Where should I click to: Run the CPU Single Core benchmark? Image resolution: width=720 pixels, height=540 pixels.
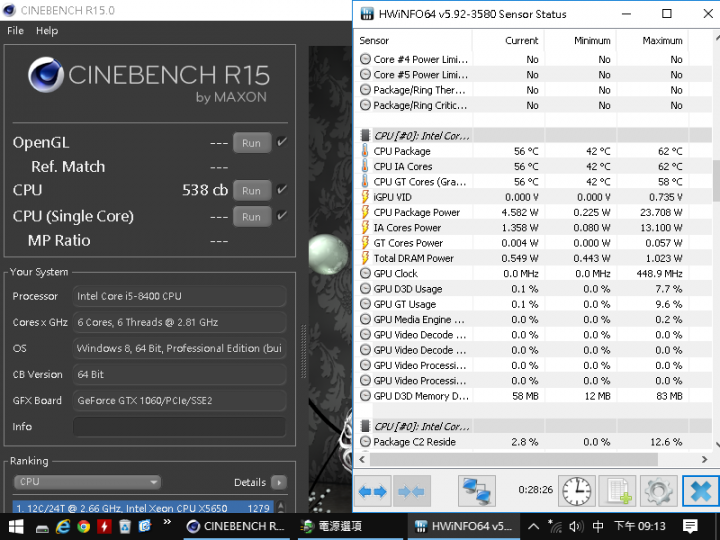[x=252, y=217]
